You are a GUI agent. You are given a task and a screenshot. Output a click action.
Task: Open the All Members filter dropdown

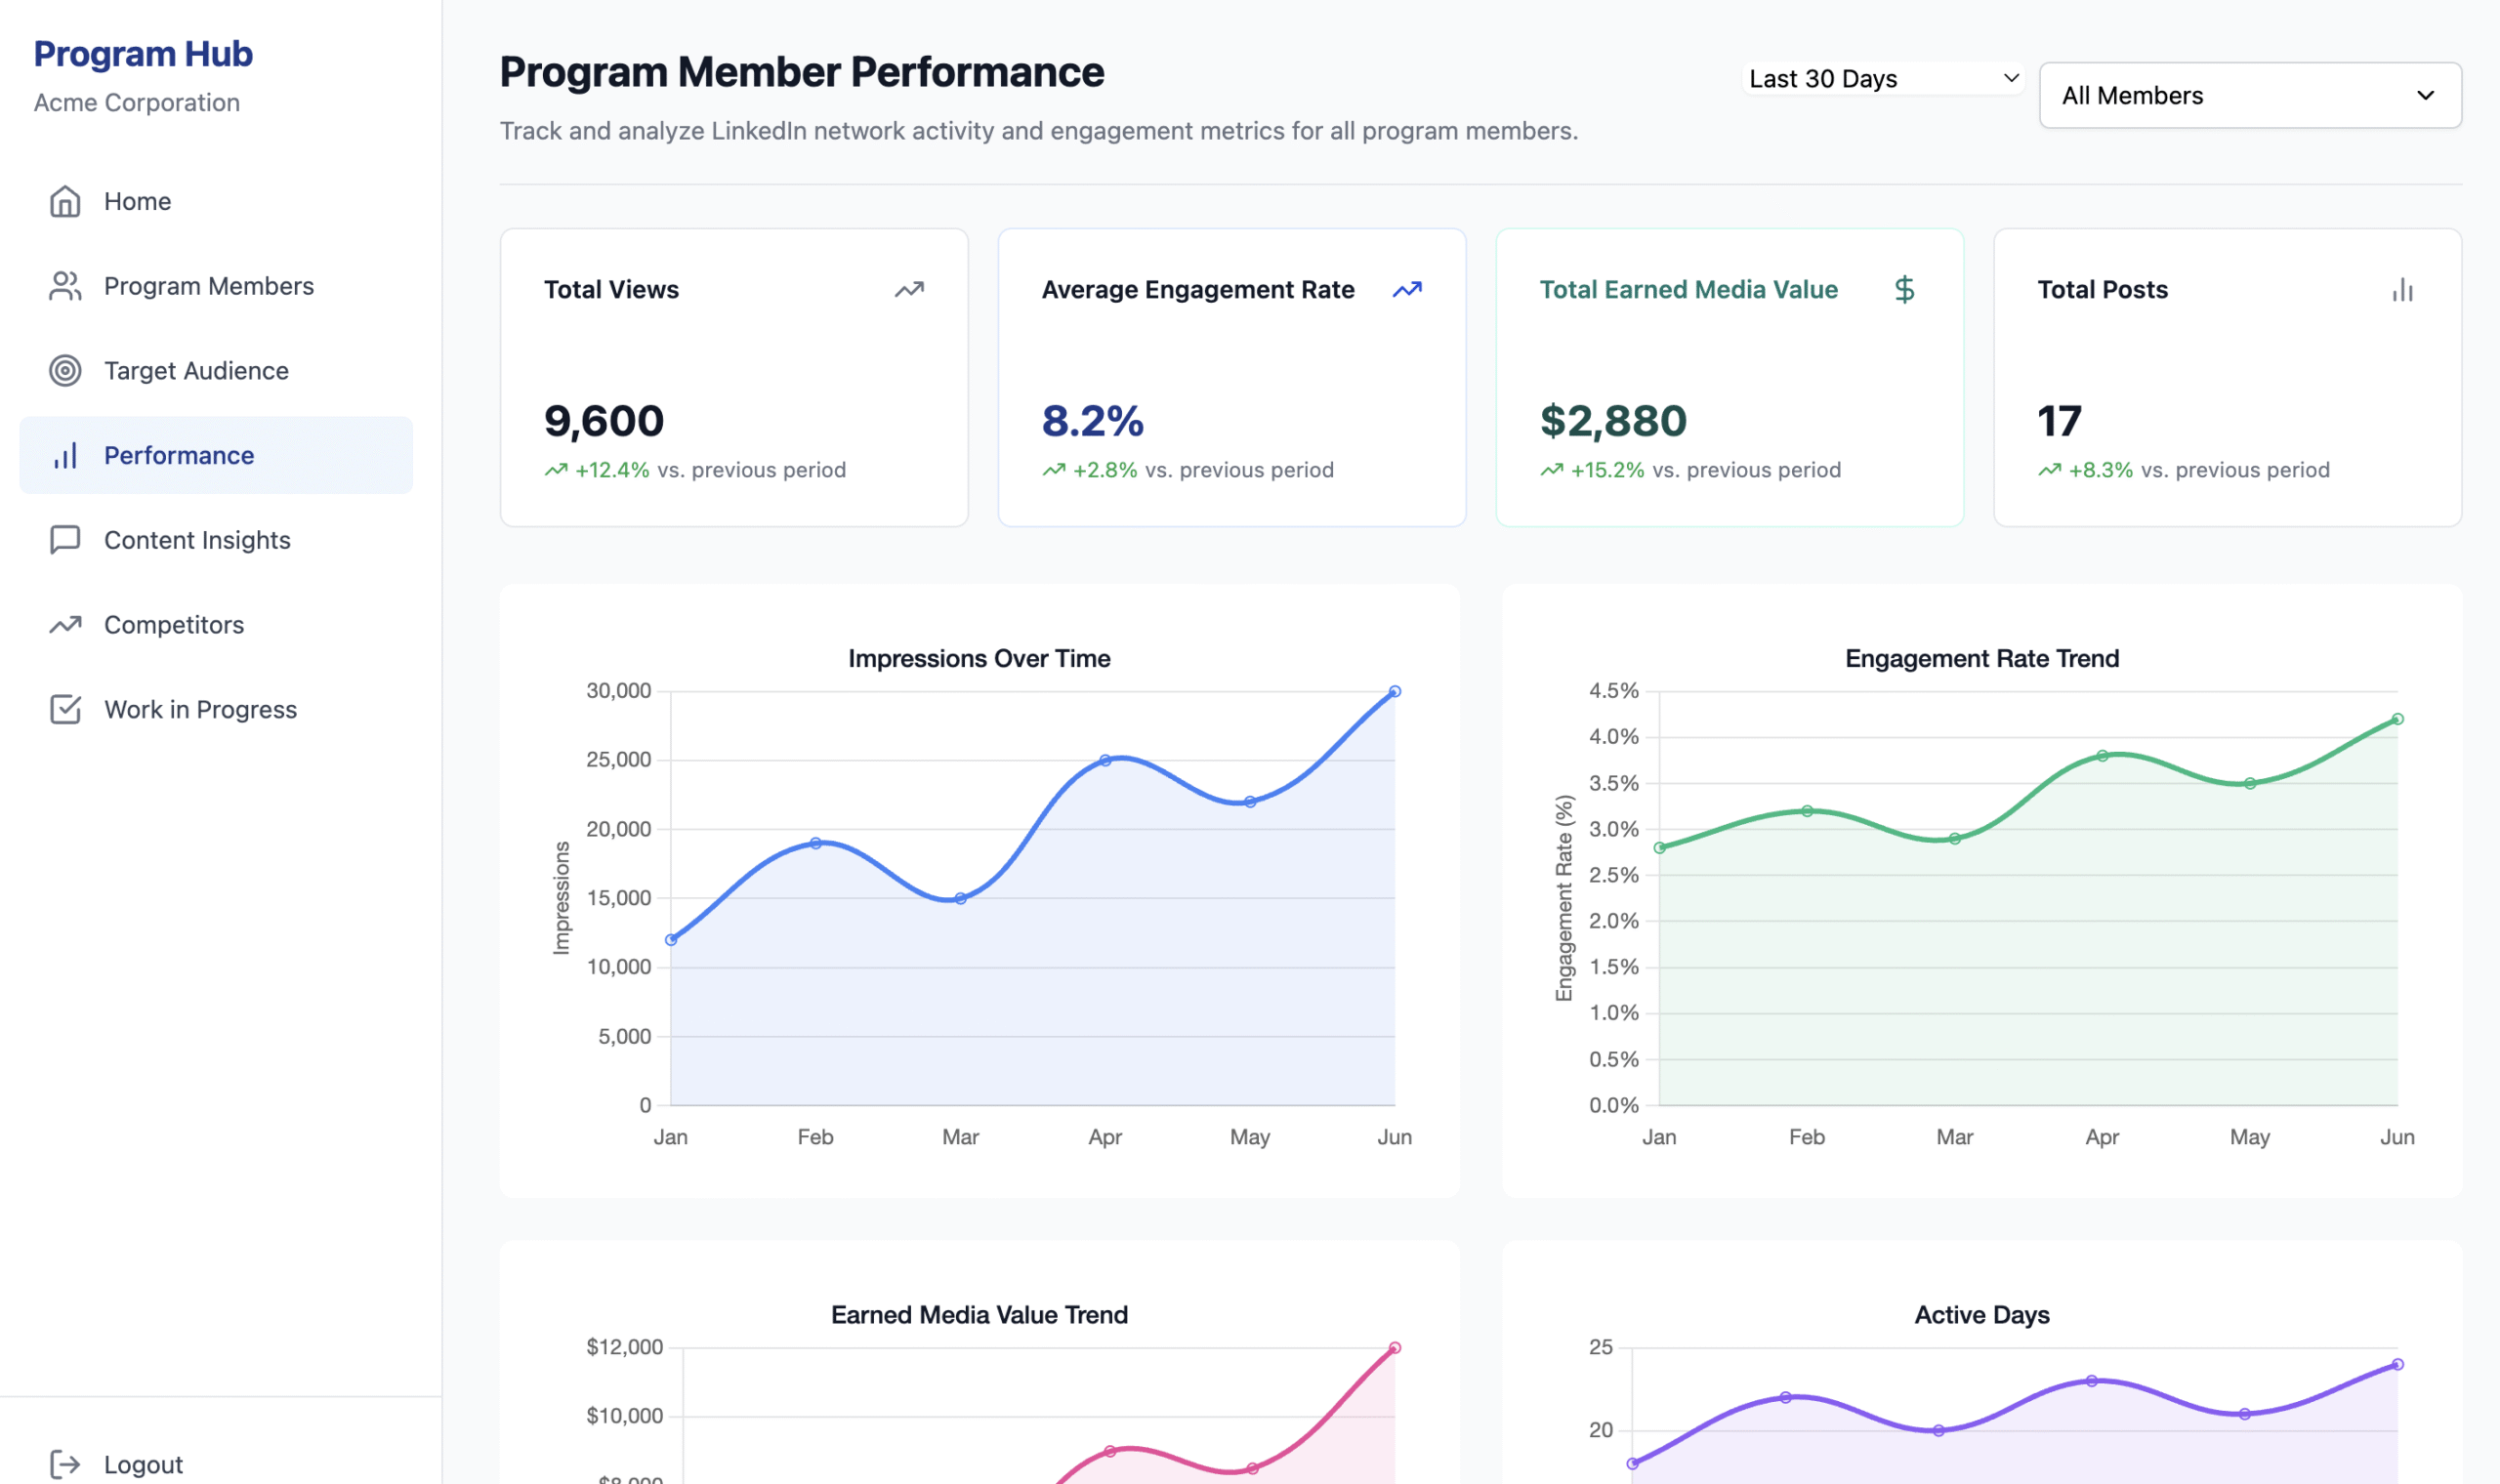[x=2250, y=96]
